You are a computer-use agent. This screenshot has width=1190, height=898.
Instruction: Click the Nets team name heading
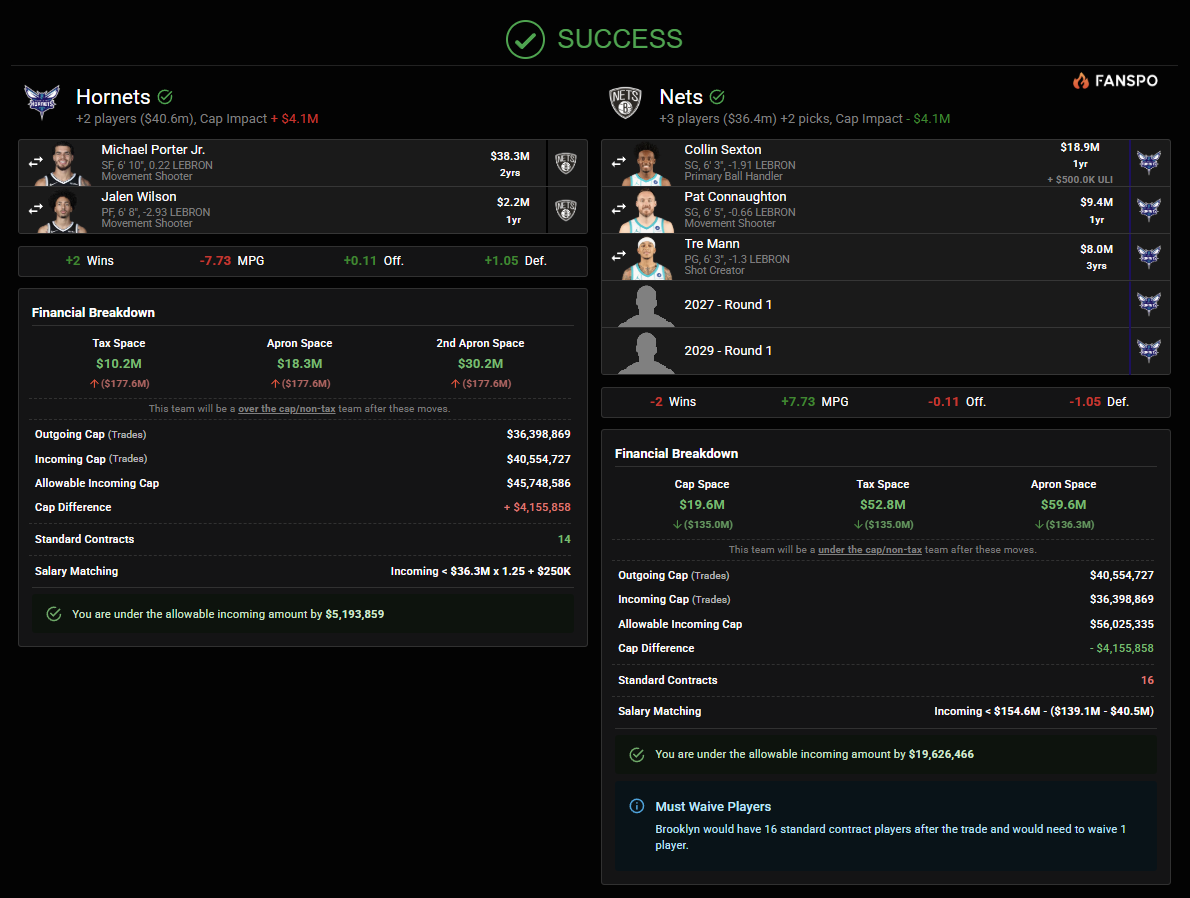(x=681, y=97)
